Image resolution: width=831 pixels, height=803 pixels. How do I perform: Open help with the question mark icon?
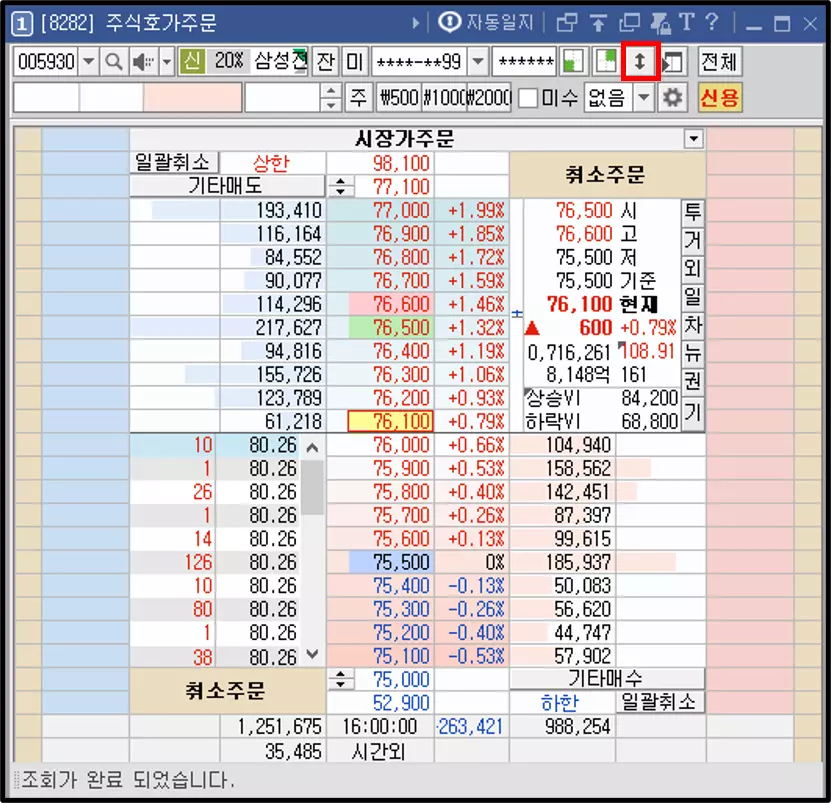(x=712, y=22)
